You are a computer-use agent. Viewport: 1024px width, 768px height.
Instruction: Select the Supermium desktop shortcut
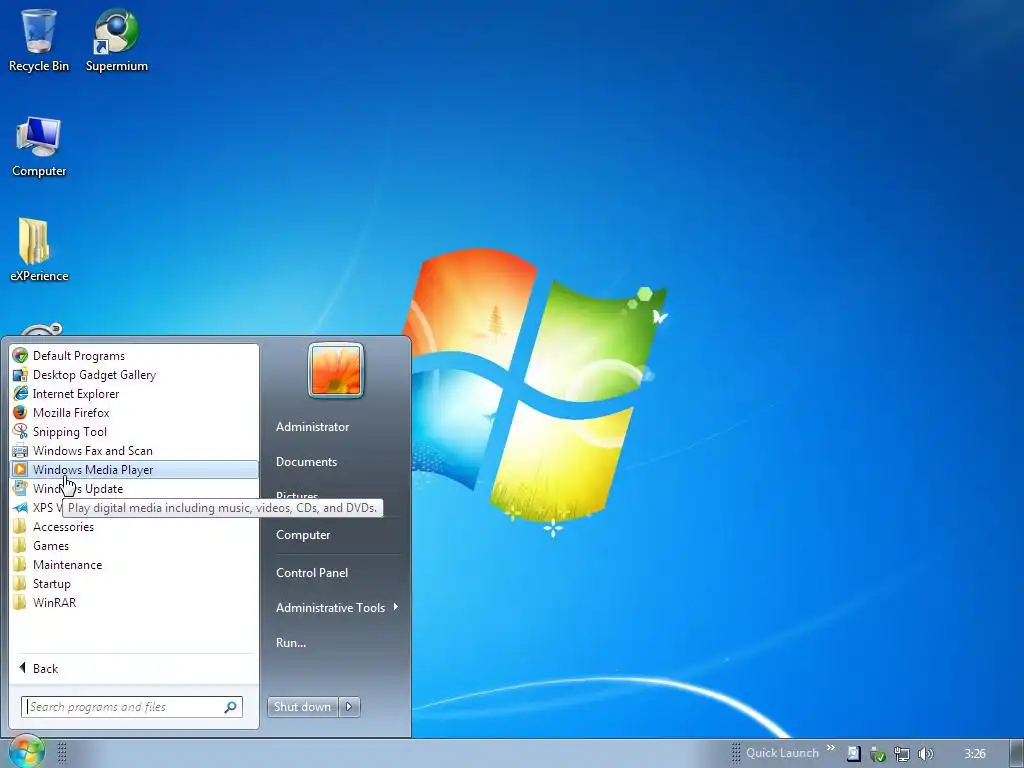(117, 40)
